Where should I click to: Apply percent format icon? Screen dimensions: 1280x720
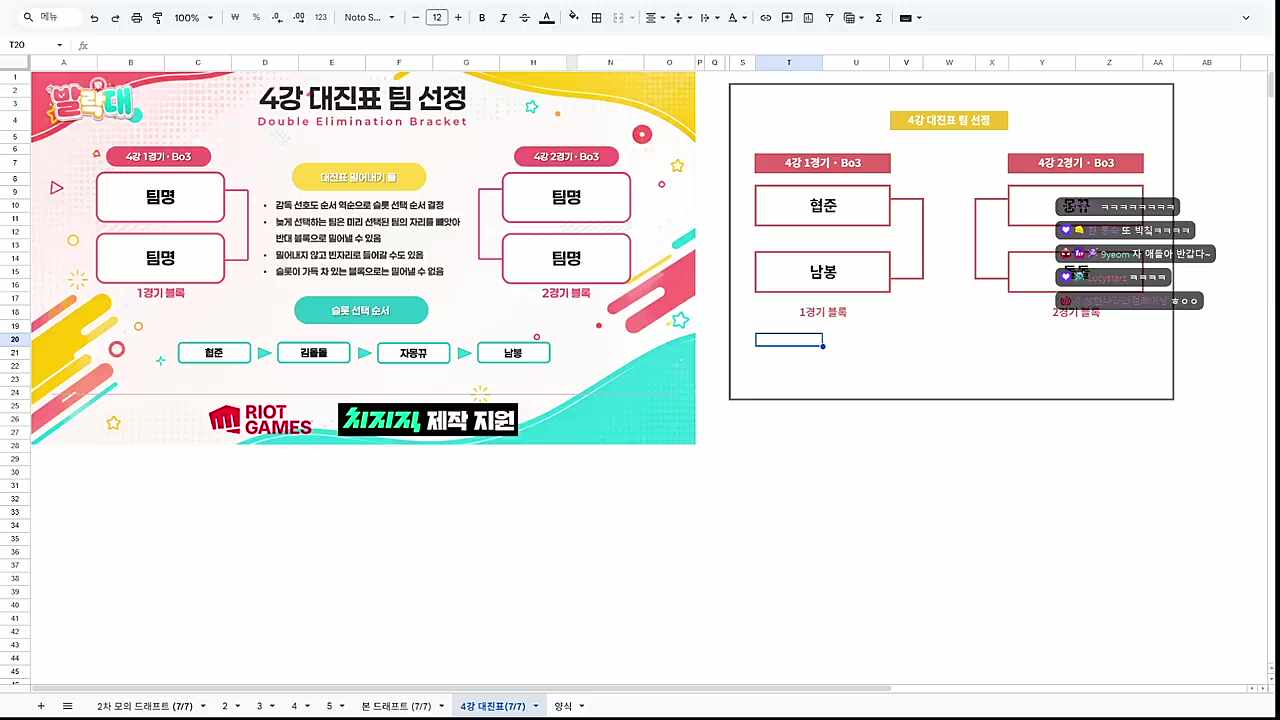click(x=256, y=18)
